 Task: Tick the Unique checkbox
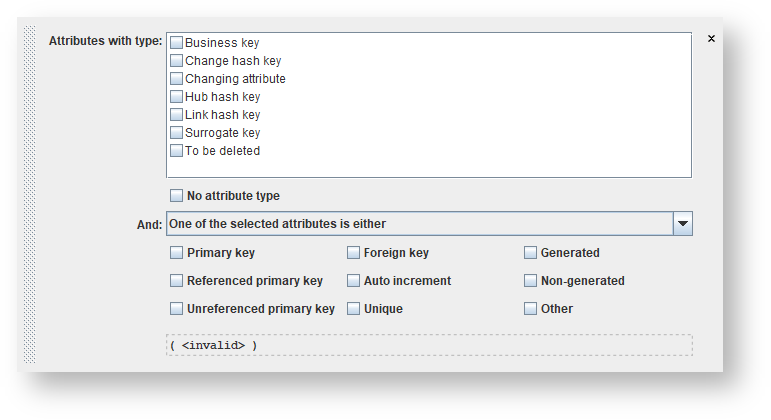coord(354,309)
